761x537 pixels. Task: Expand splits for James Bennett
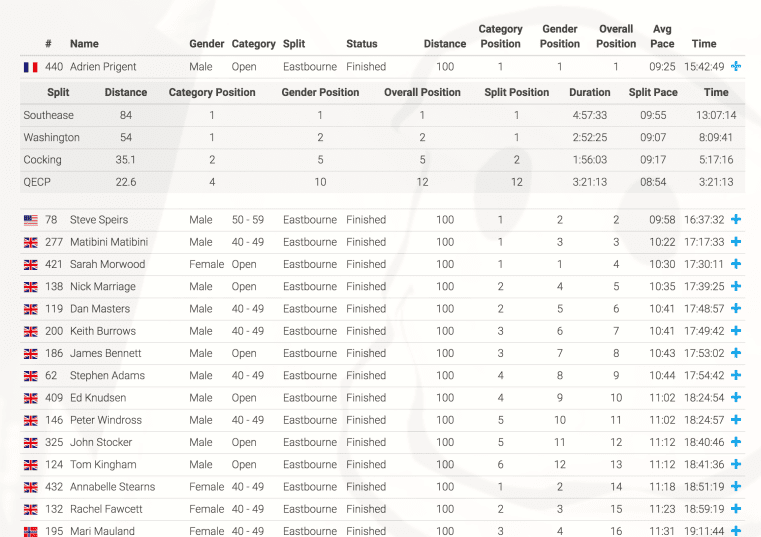(736, 353)
